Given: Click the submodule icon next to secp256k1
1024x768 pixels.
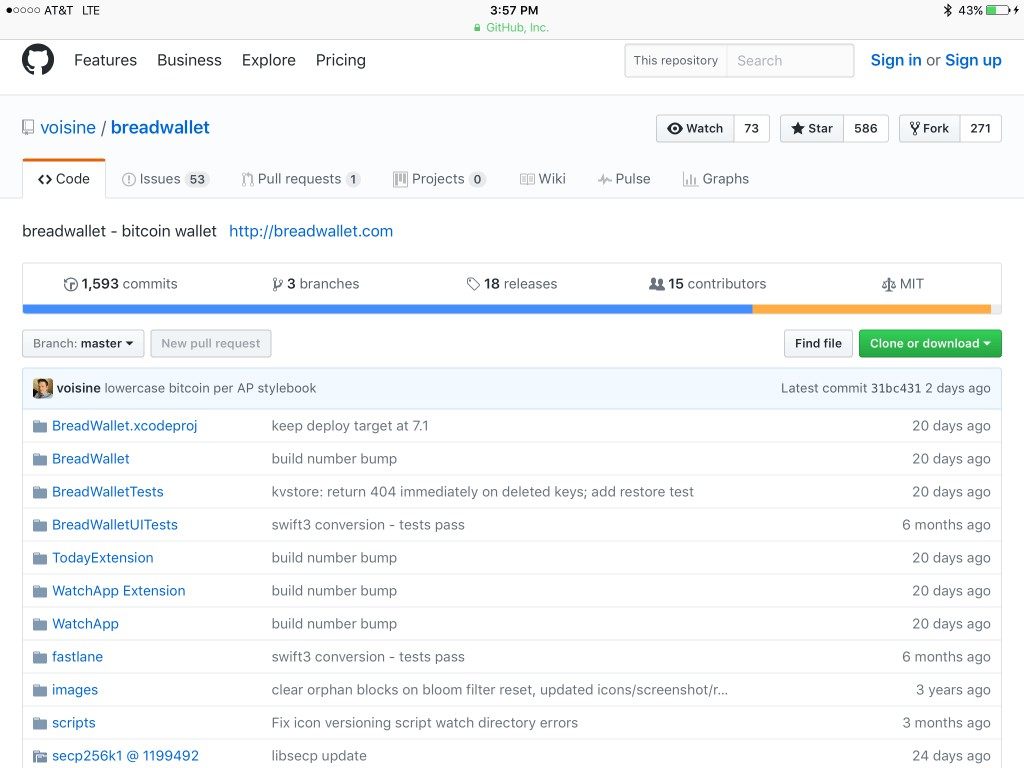Looking at the screenshot, I should [x=40, y=756].
